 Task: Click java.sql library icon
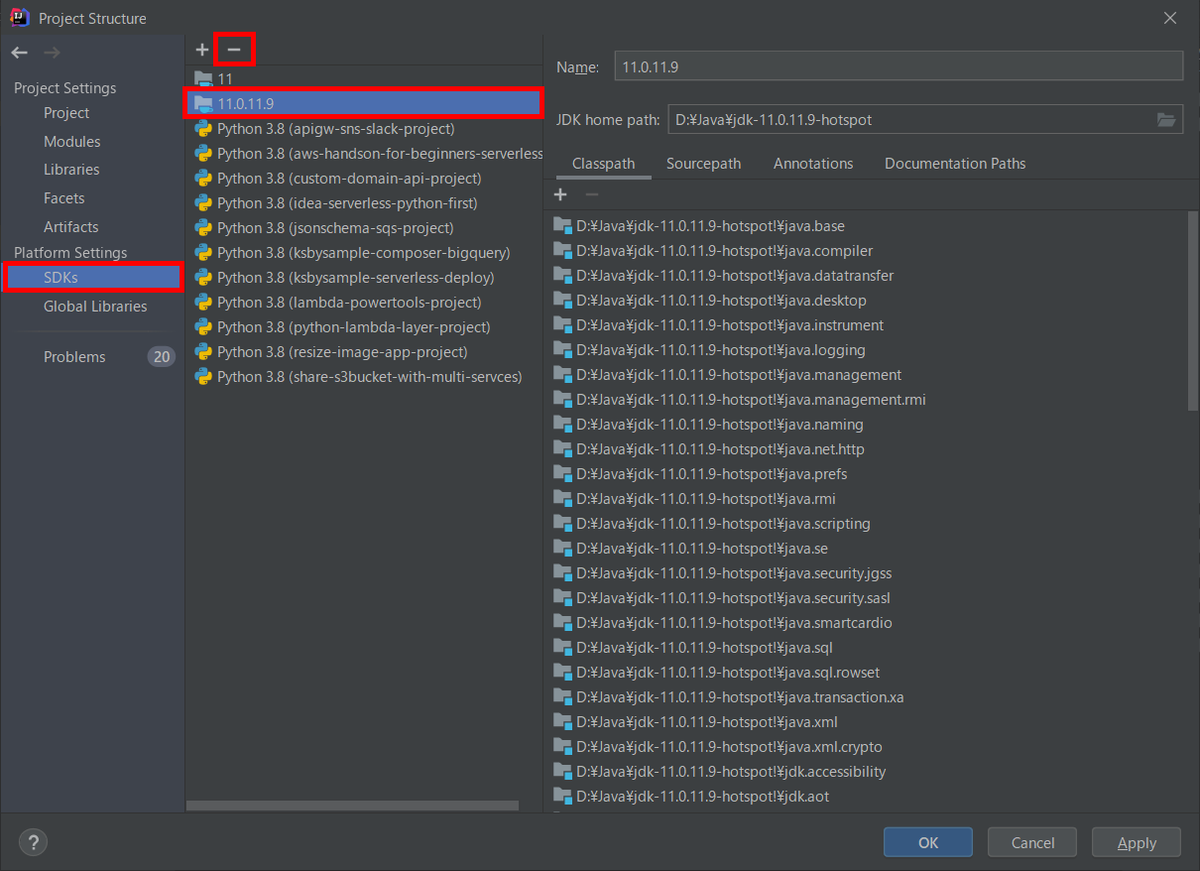click(x=562, y=648)
